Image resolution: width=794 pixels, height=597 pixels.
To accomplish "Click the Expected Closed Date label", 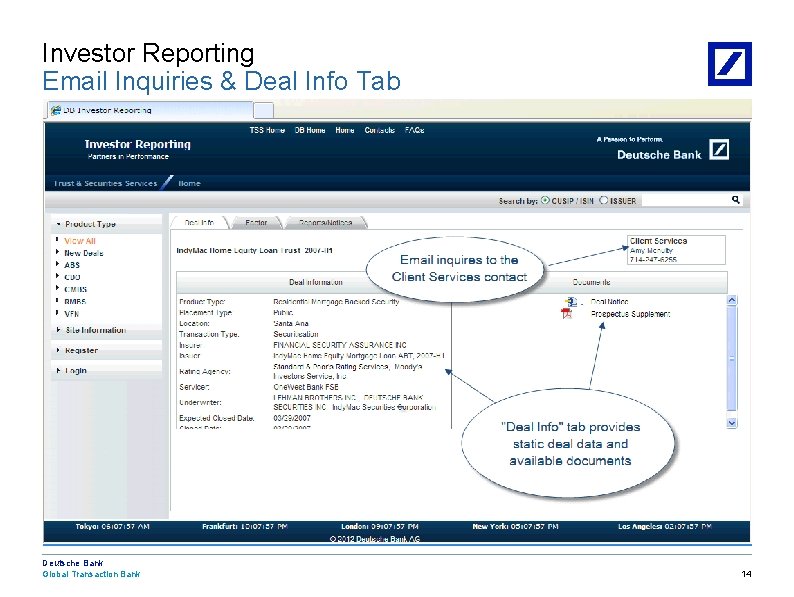I will 217,418.
